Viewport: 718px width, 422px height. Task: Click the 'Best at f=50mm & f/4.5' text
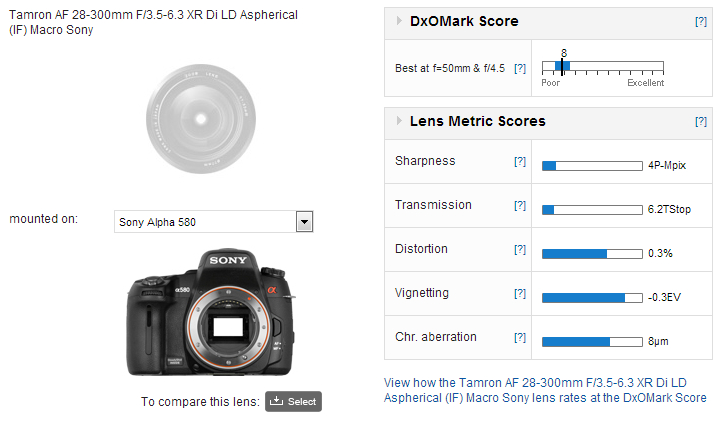click(450, 68)
